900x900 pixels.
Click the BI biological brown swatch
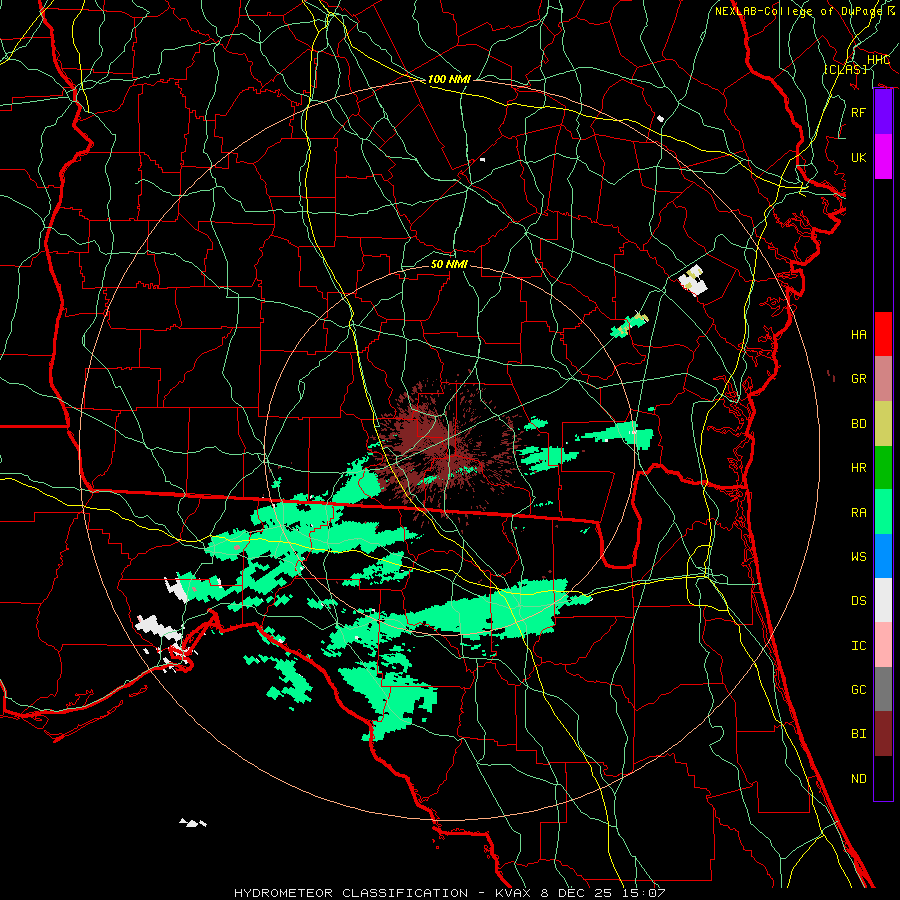click(x=883, y=734)
